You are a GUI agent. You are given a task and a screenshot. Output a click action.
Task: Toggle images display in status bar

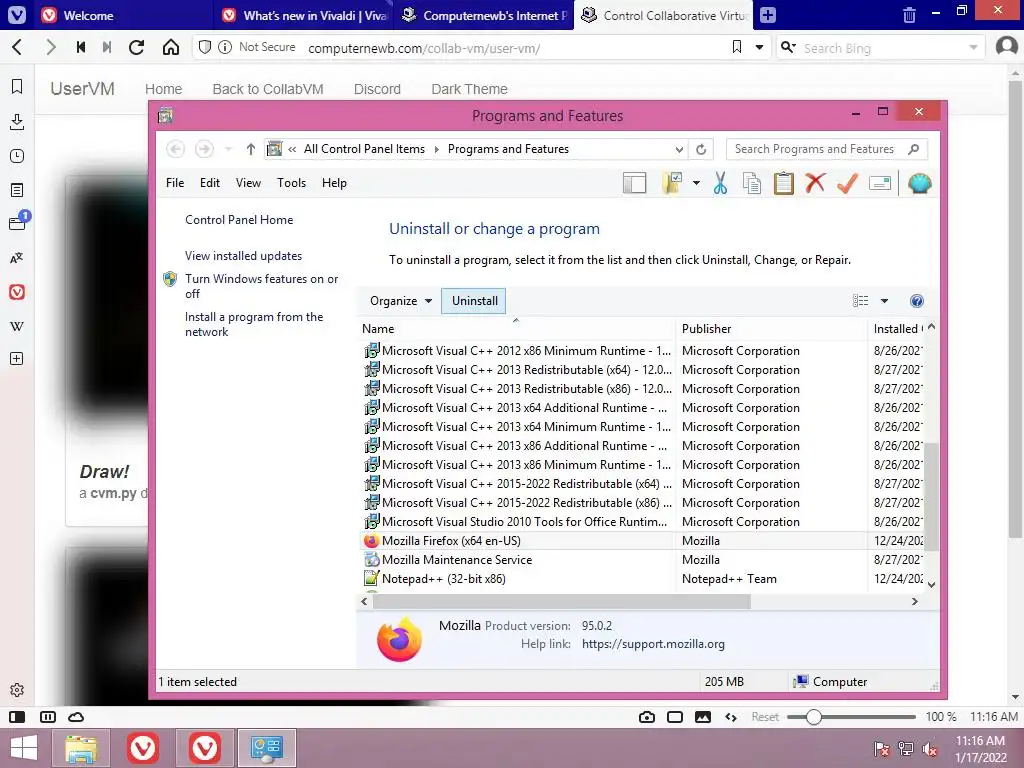pyautogui.click(x=703, y=717)
